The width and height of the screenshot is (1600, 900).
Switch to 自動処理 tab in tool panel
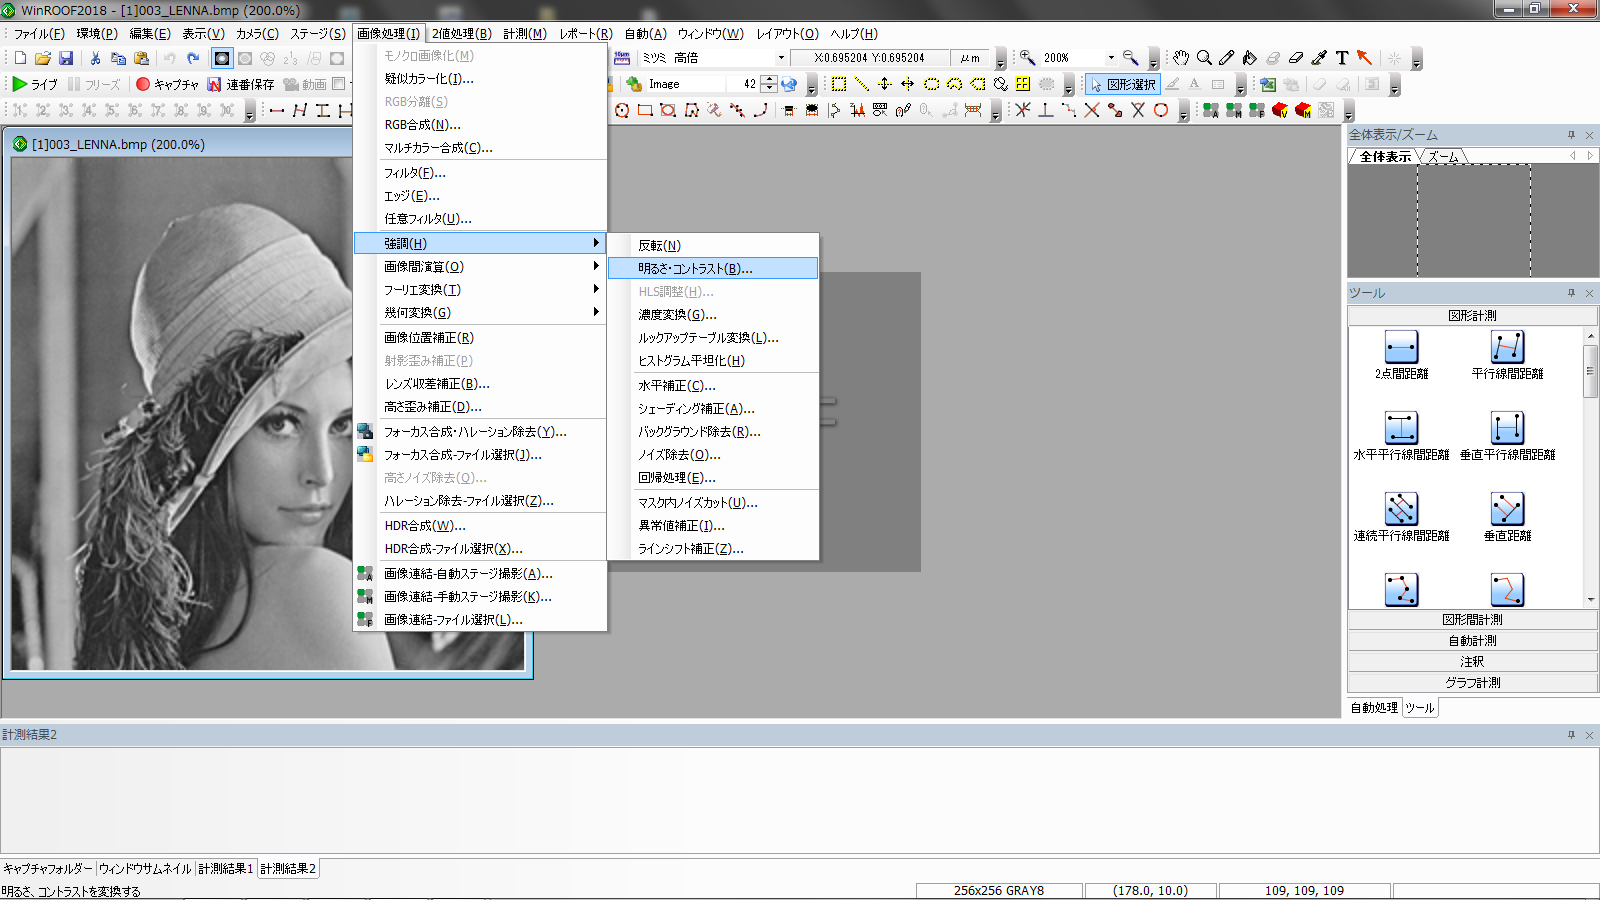[1374, 707]
